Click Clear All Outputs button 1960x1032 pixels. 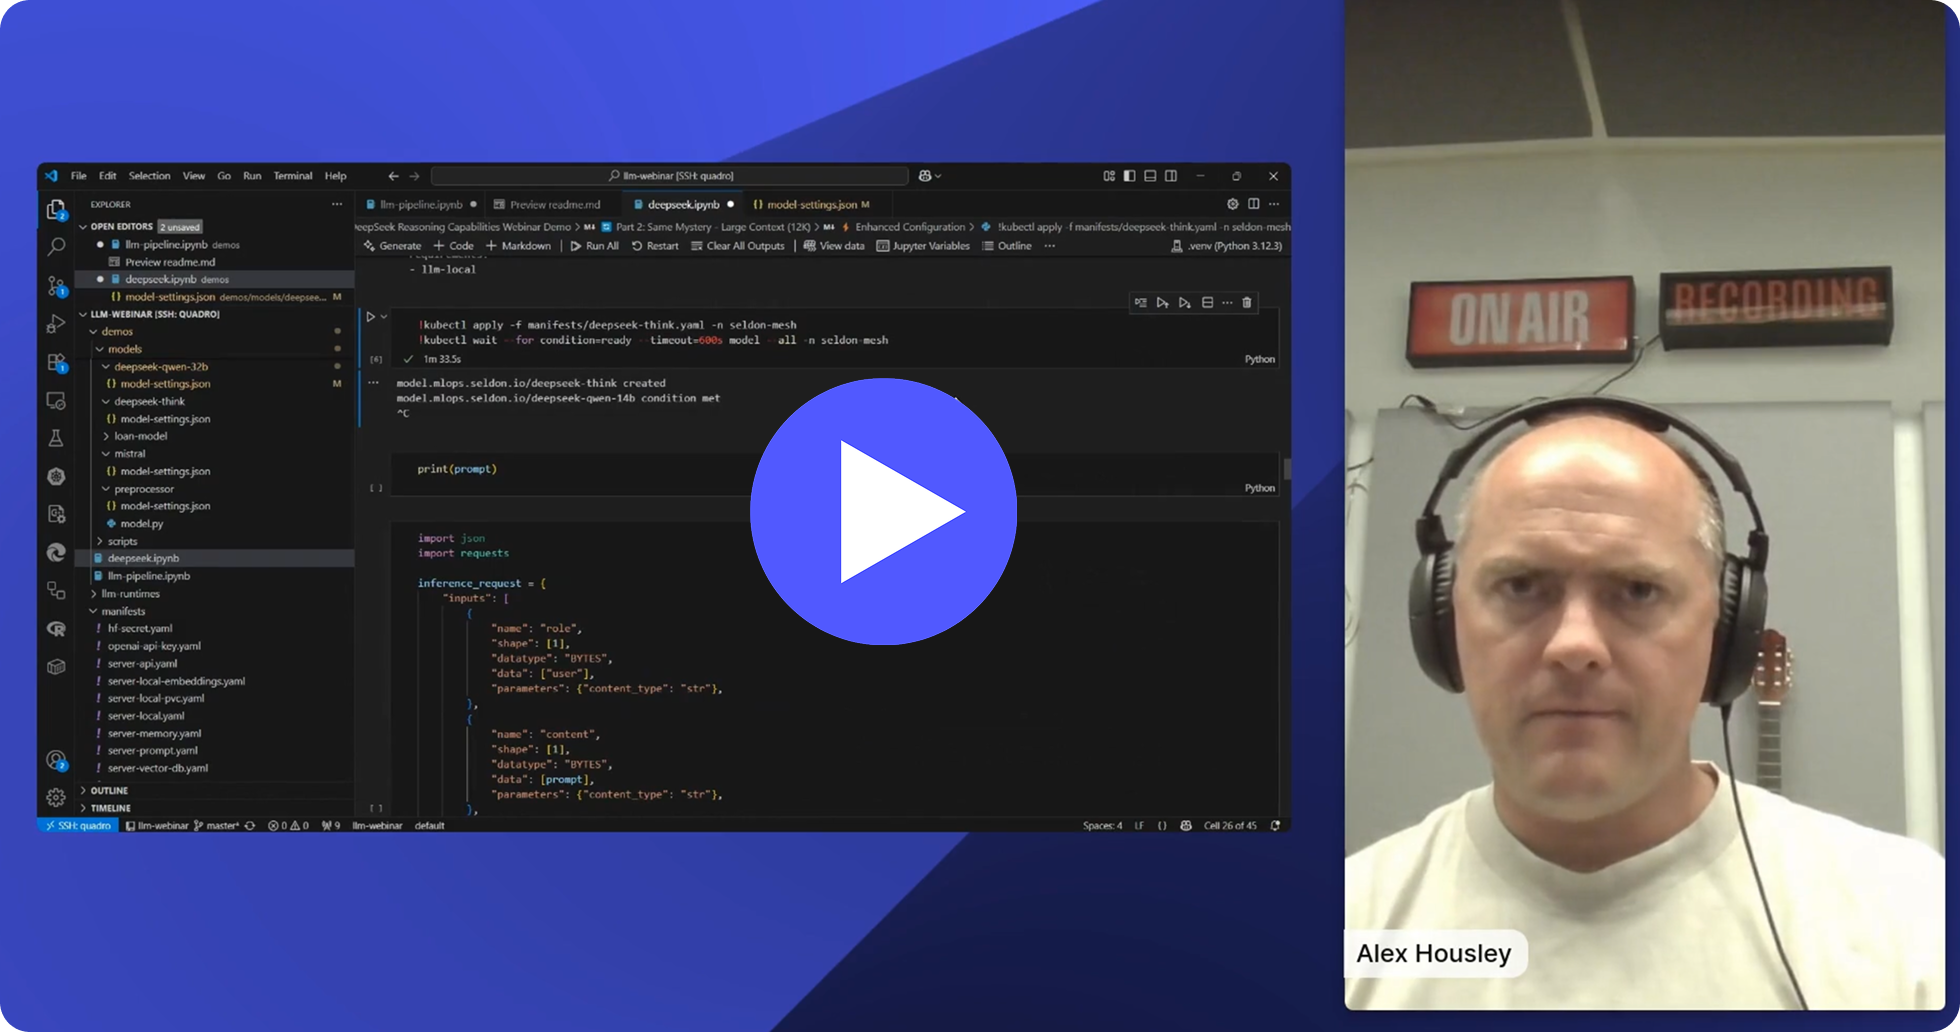tap(737, 246)
